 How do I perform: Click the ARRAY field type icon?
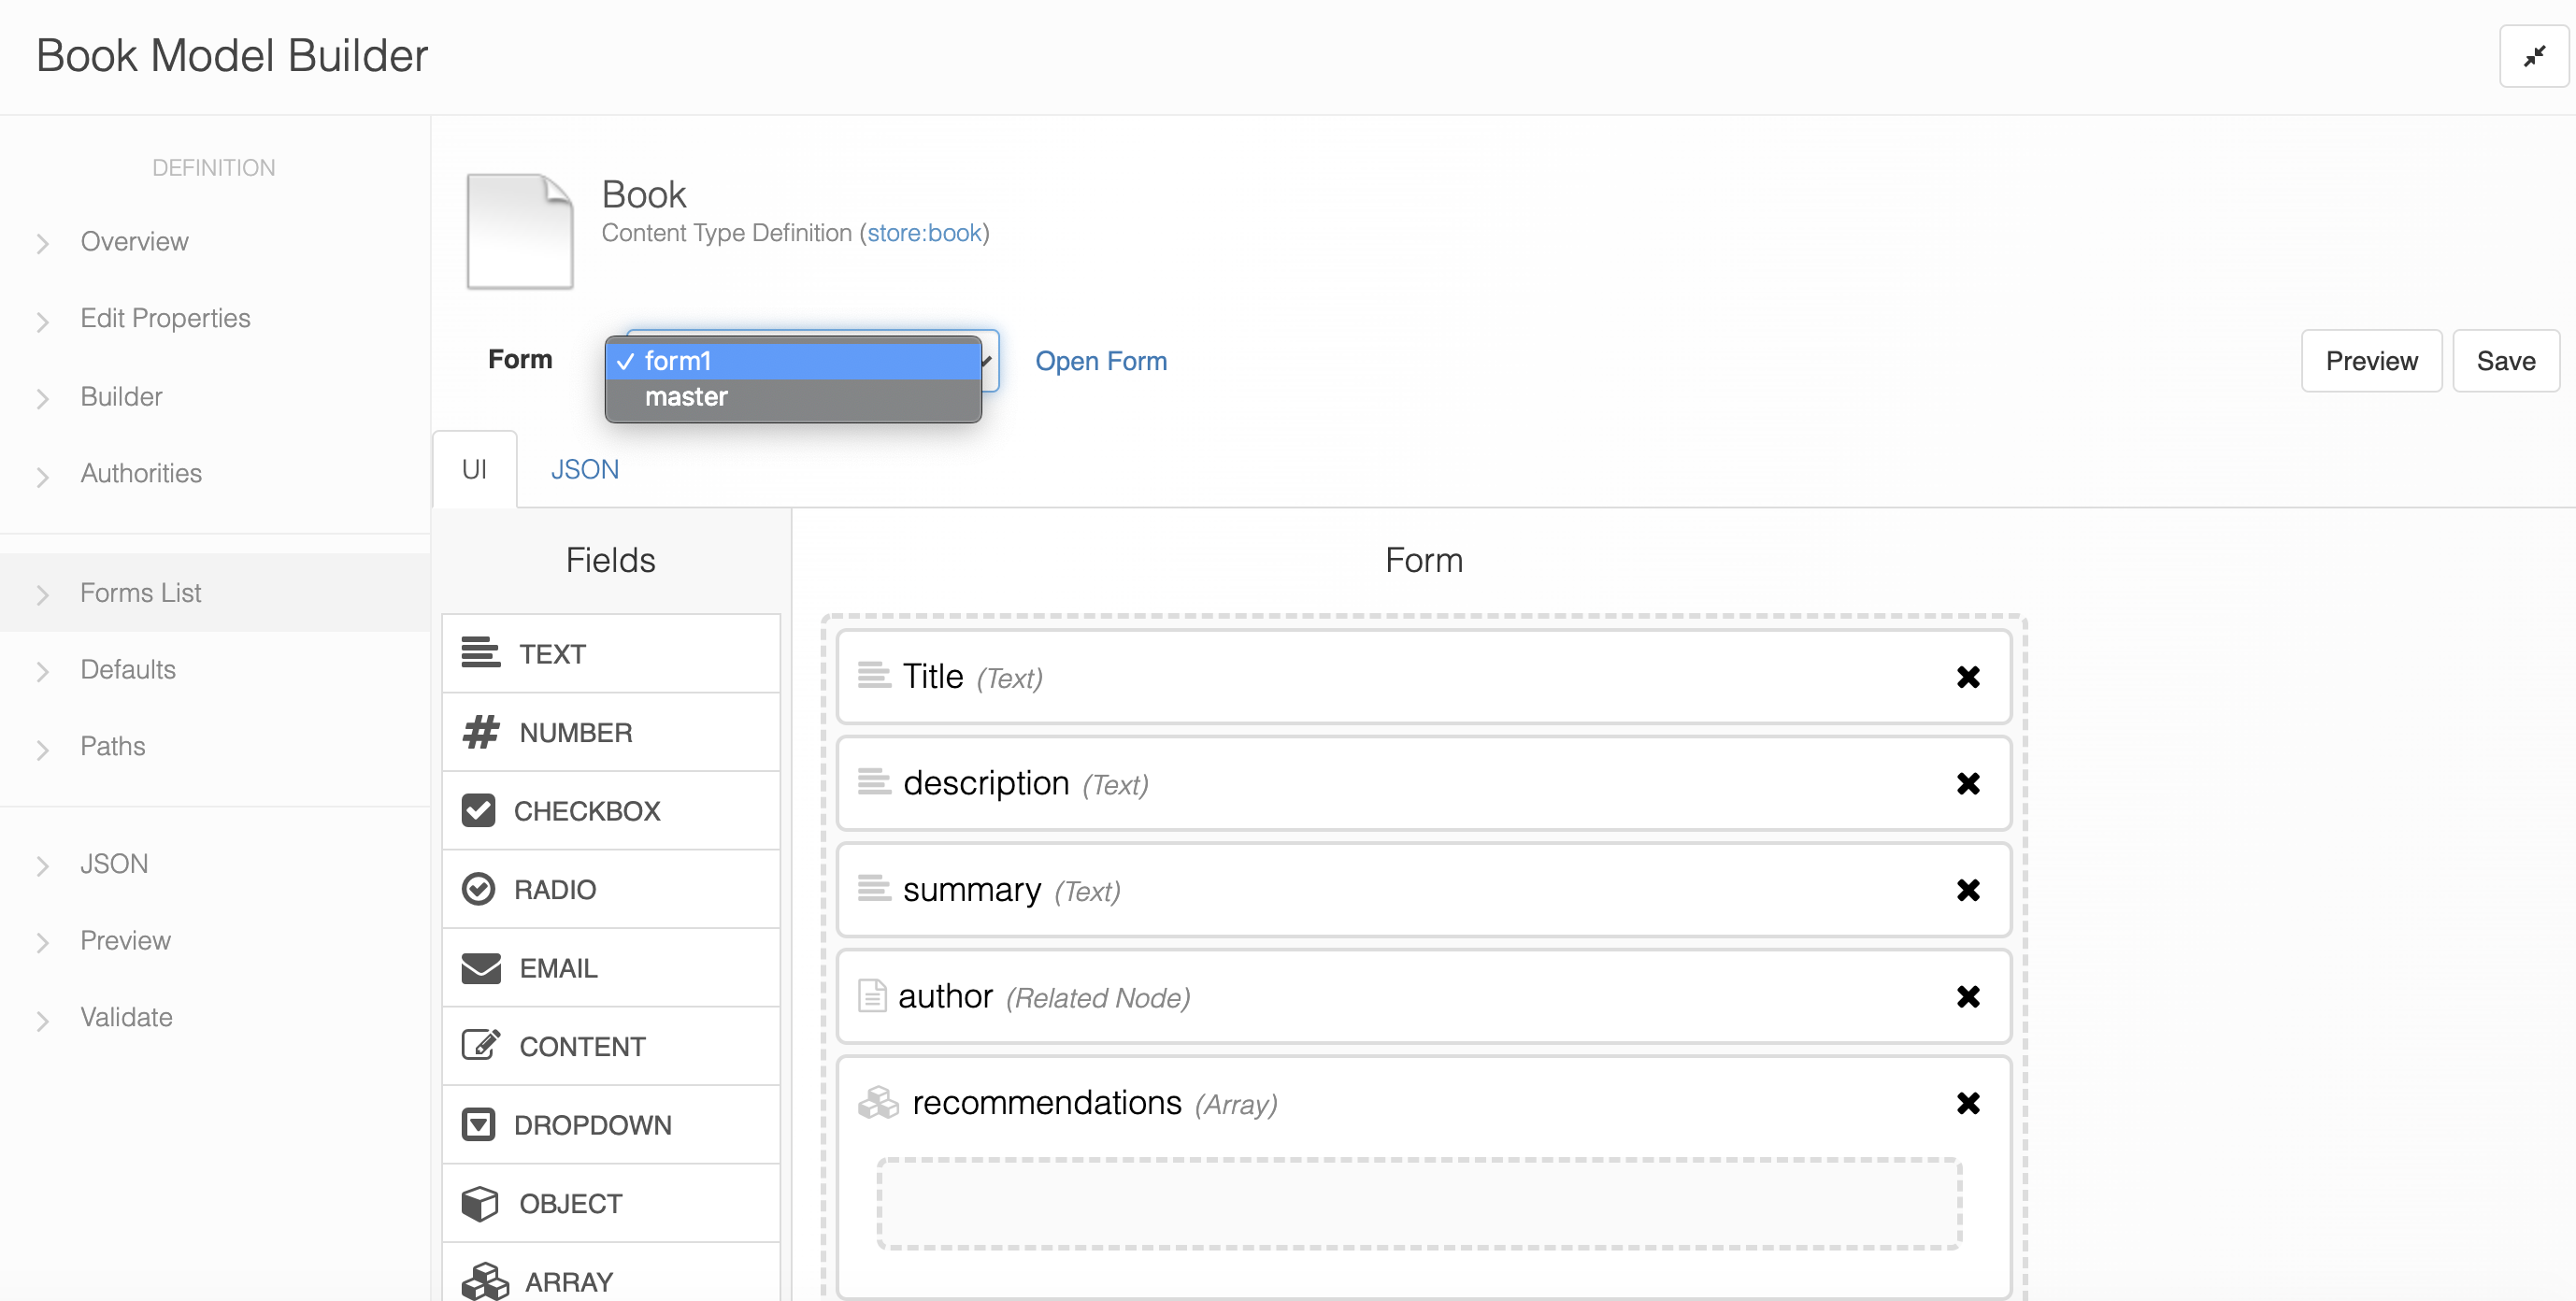[x=479, y=1278]
